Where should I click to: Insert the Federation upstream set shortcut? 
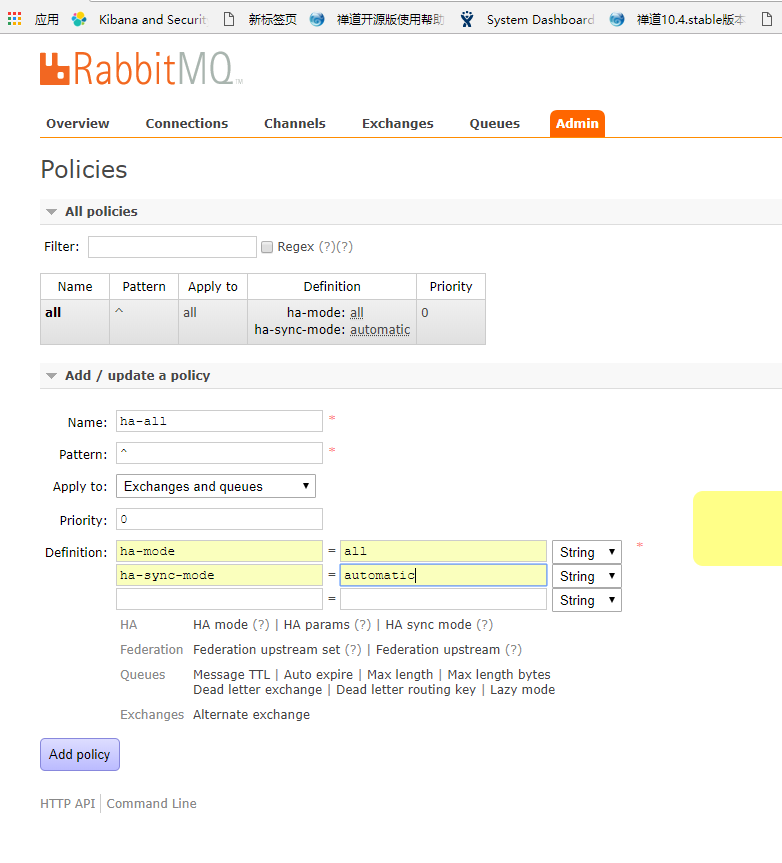tap(266, 649)
